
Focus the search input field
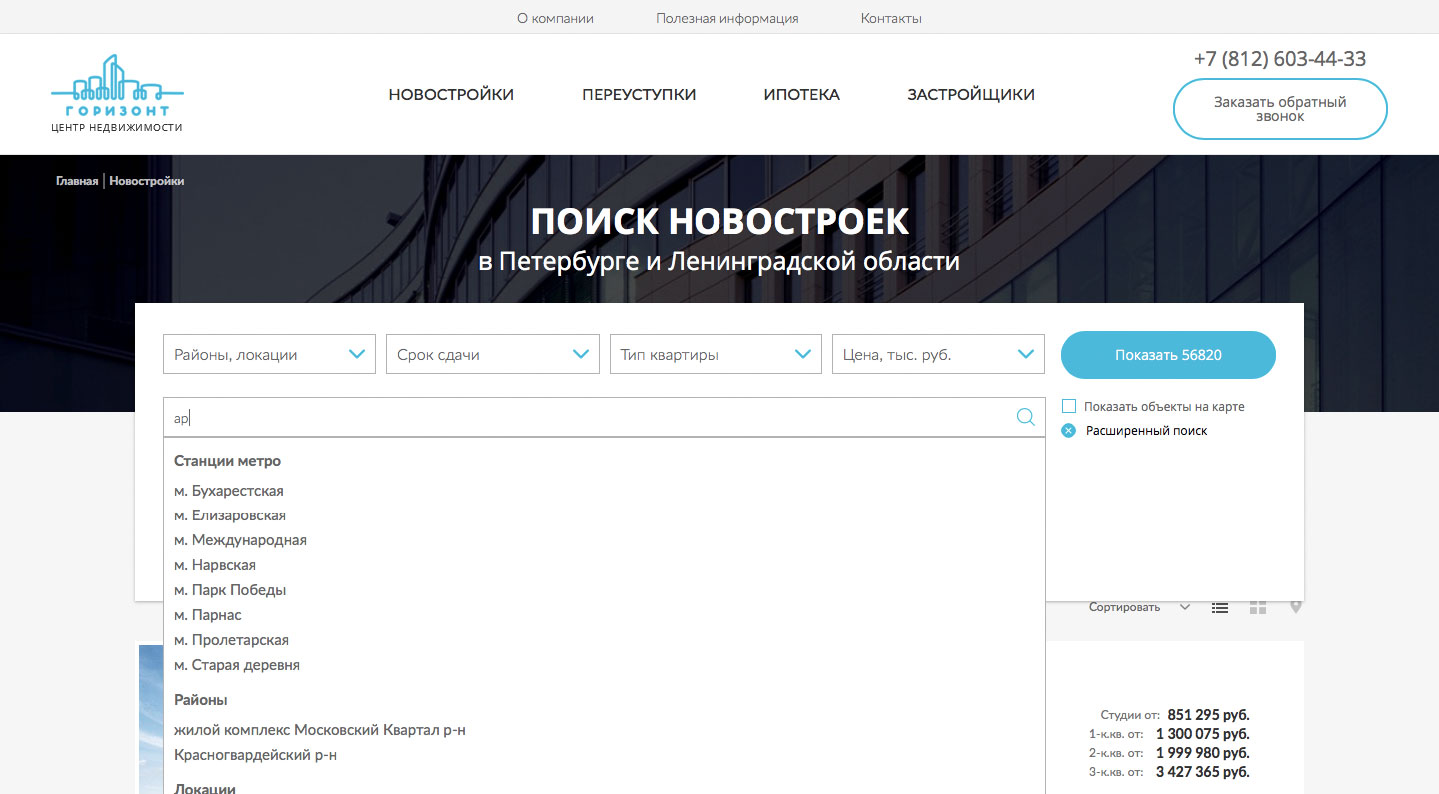(604, 418)
